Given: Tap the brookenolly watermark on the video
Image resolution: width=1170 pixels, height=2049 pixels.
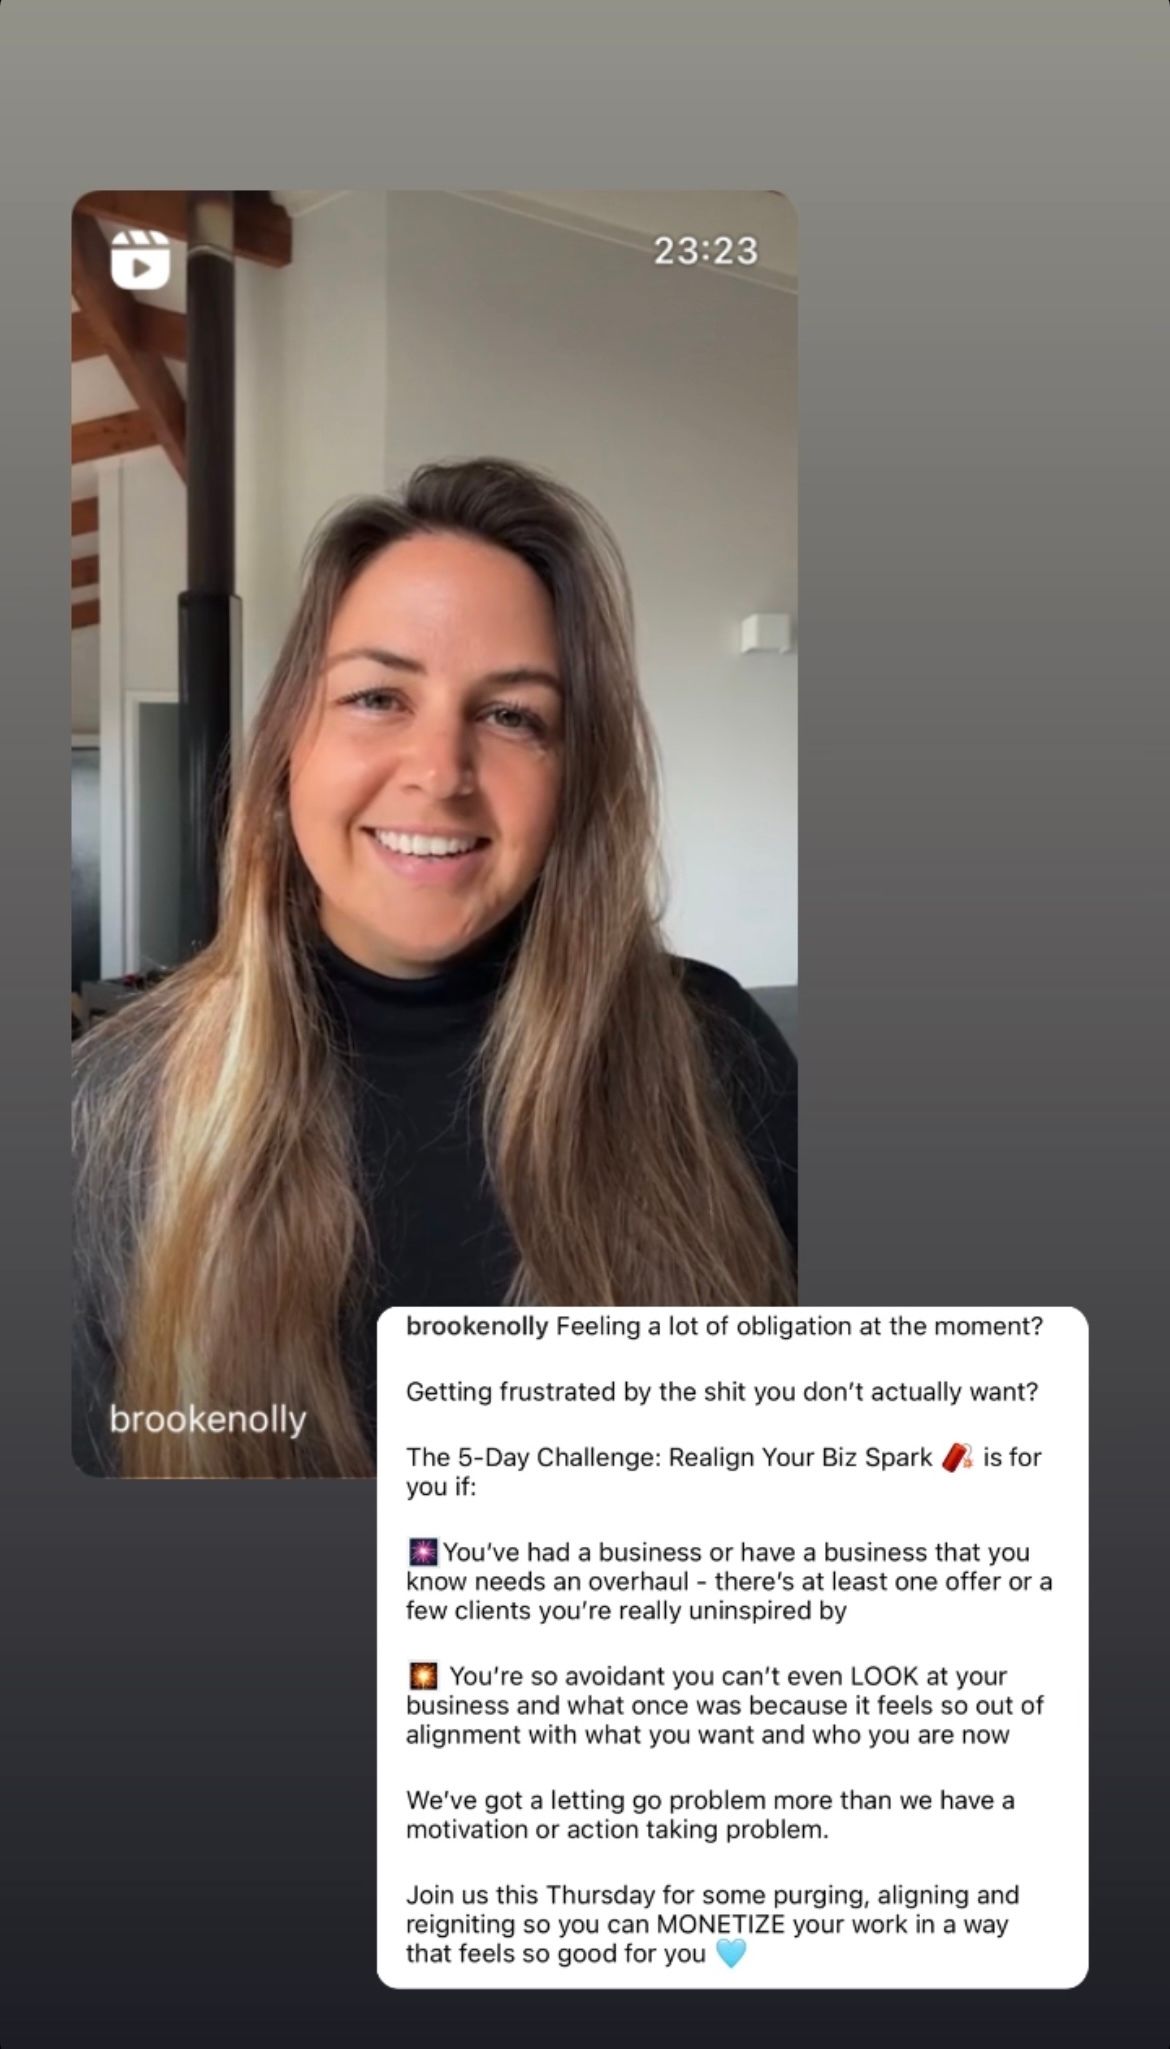Looking at the screenshot, I should coord(208,1419).
